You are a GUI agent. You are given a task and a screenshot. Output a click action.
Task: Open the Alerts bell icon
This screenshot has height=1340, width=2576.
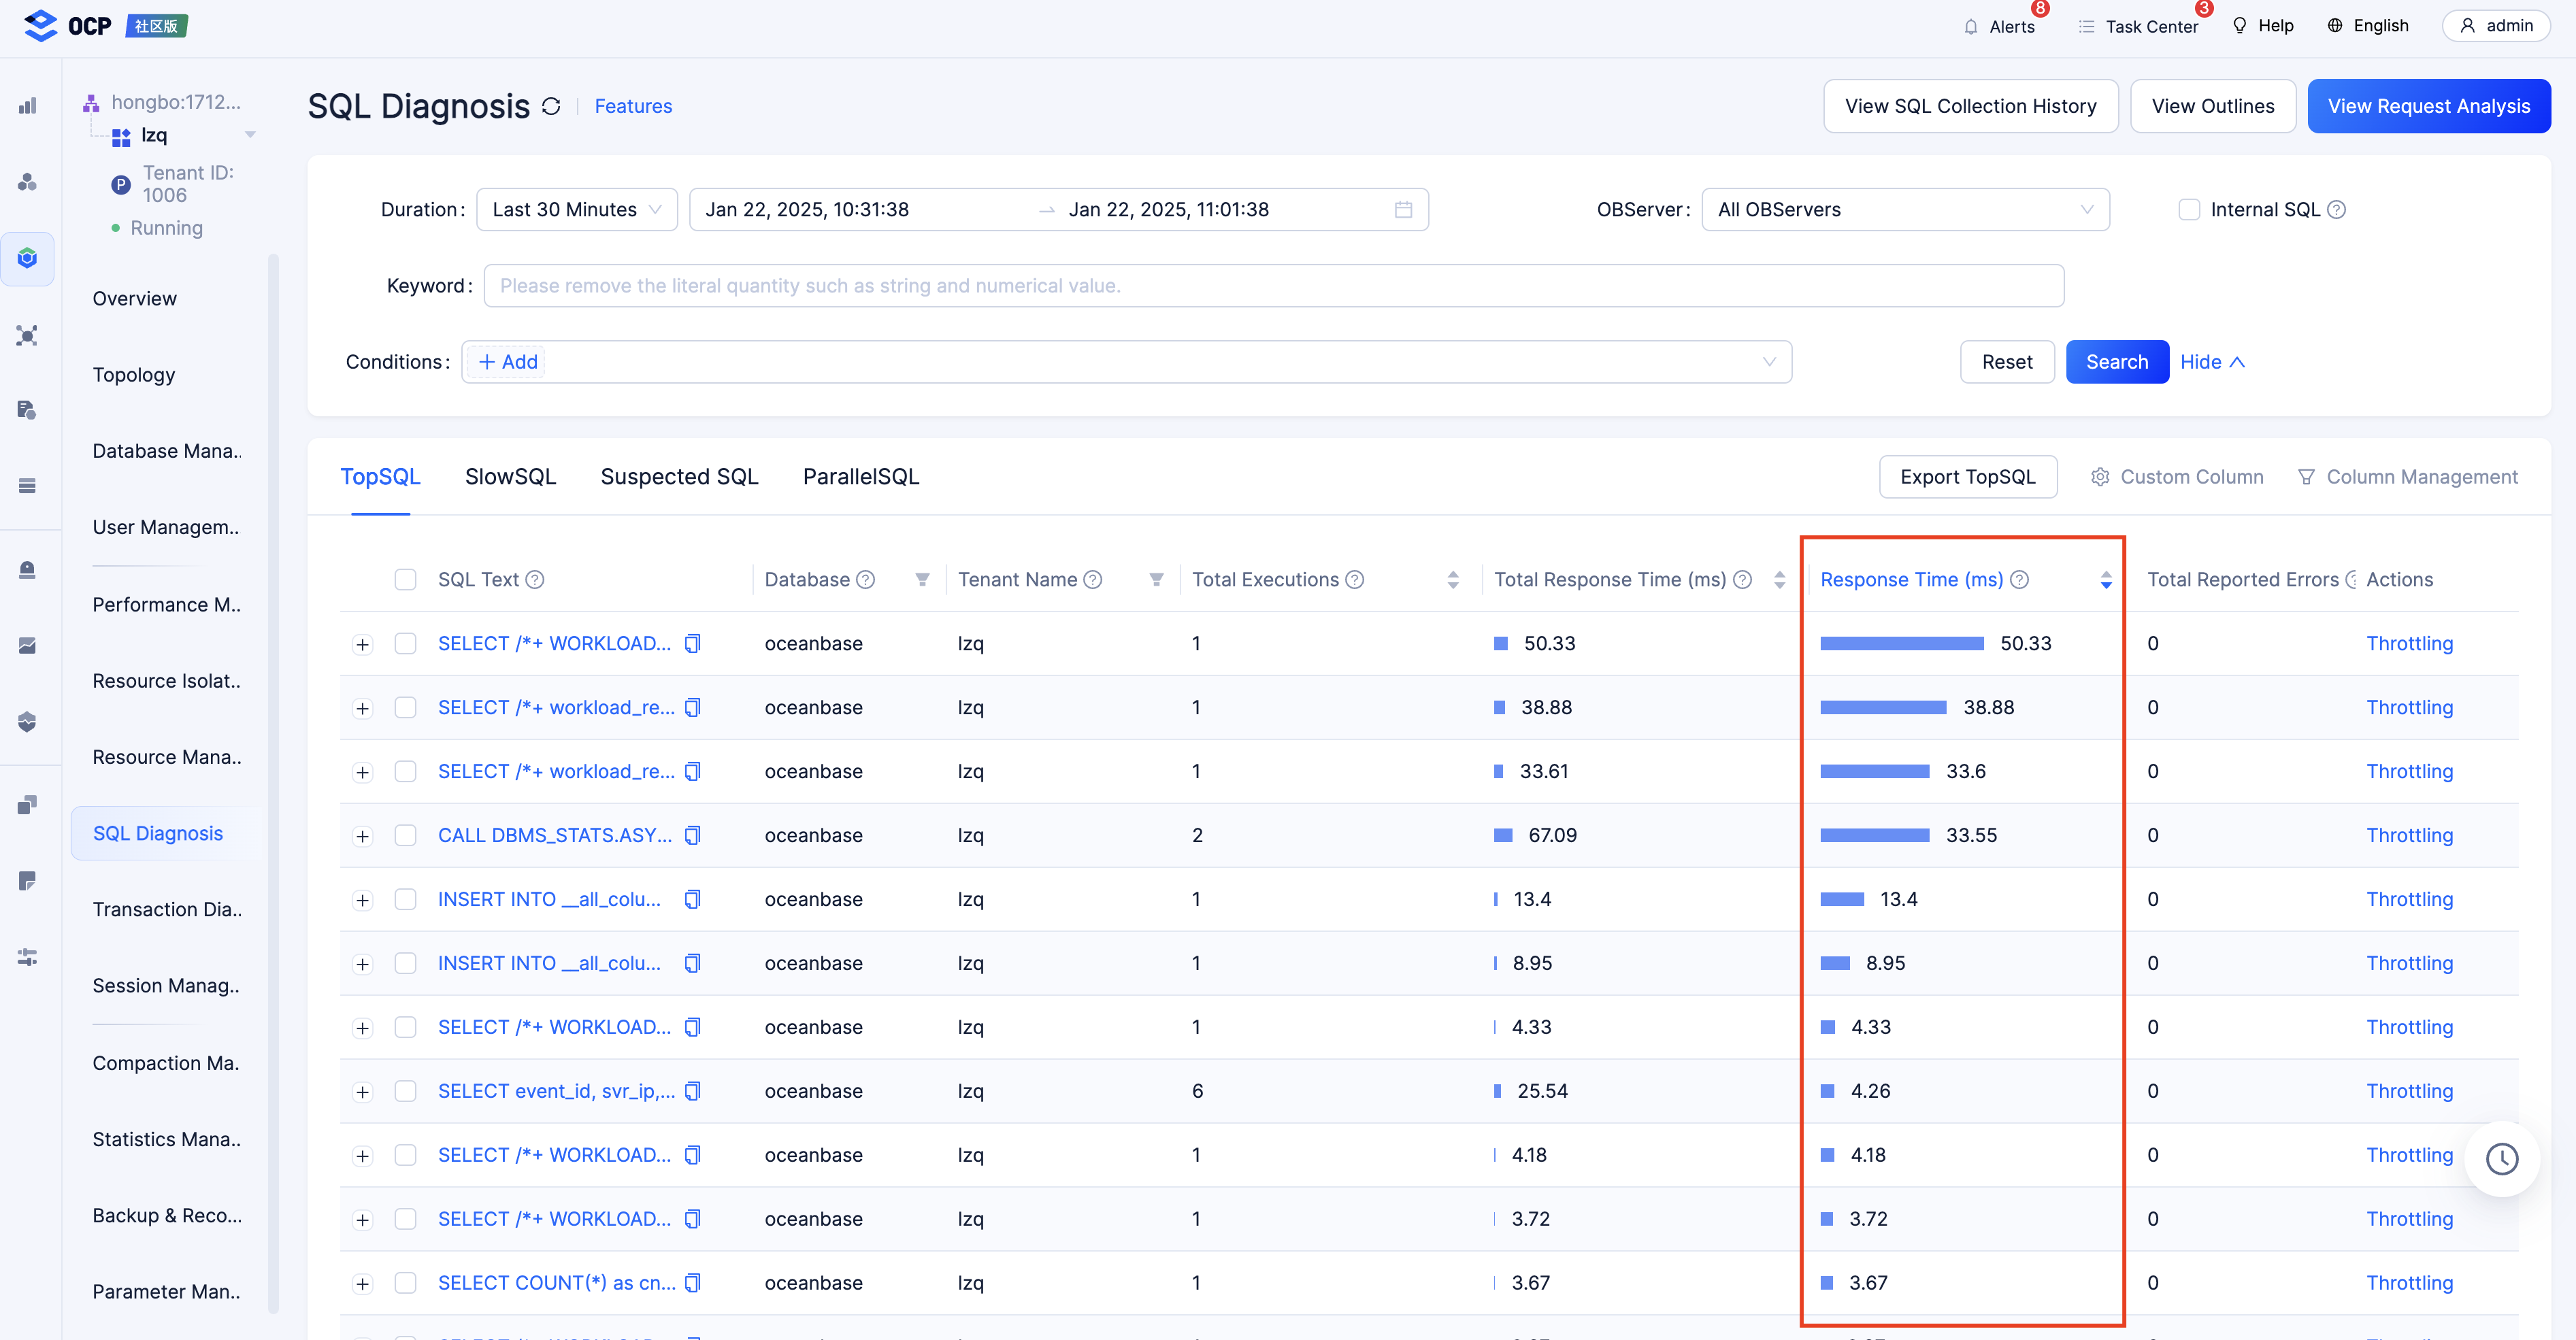(1970, 26)
